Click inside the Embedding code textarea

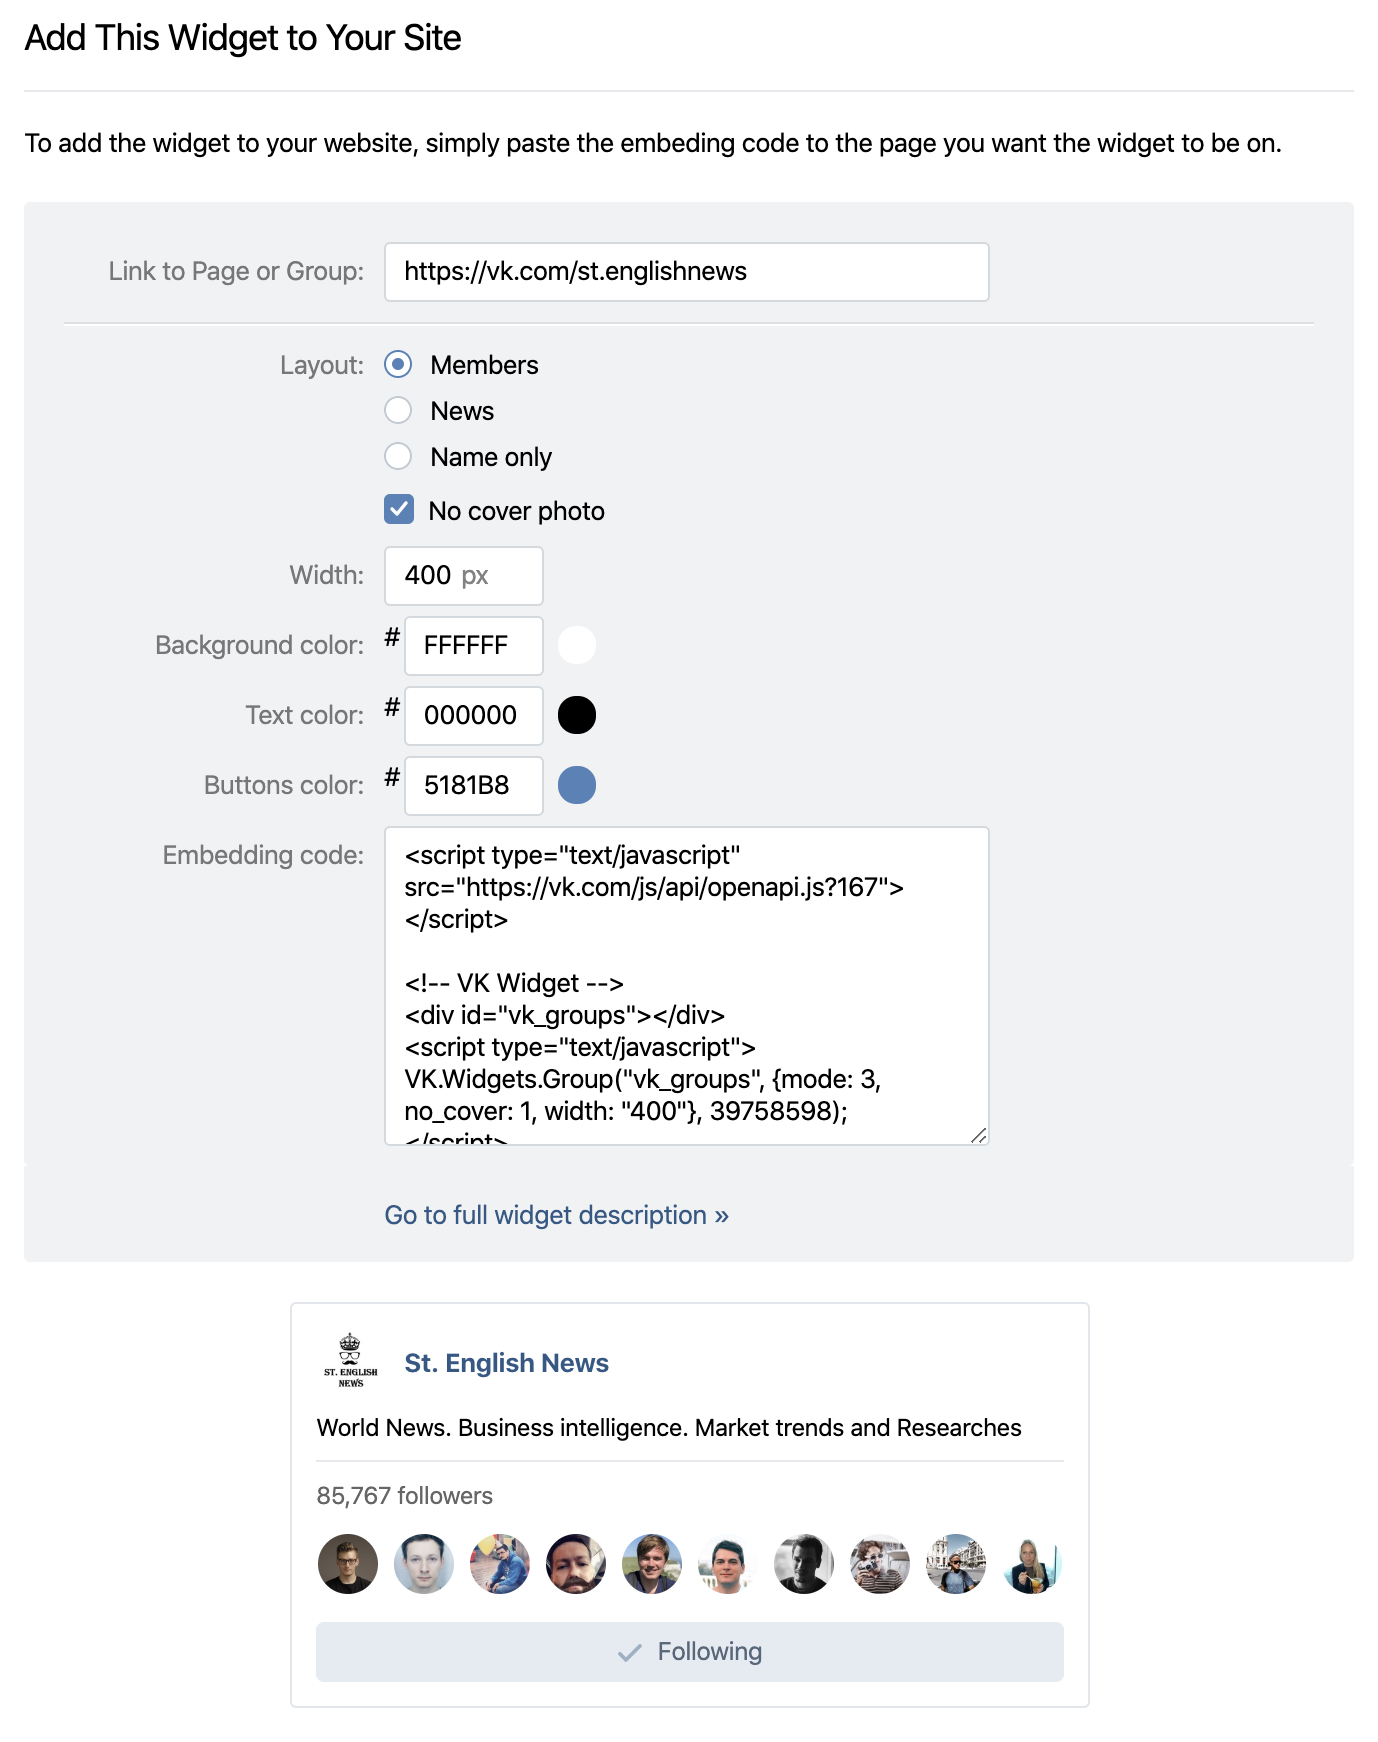point(686,985)
